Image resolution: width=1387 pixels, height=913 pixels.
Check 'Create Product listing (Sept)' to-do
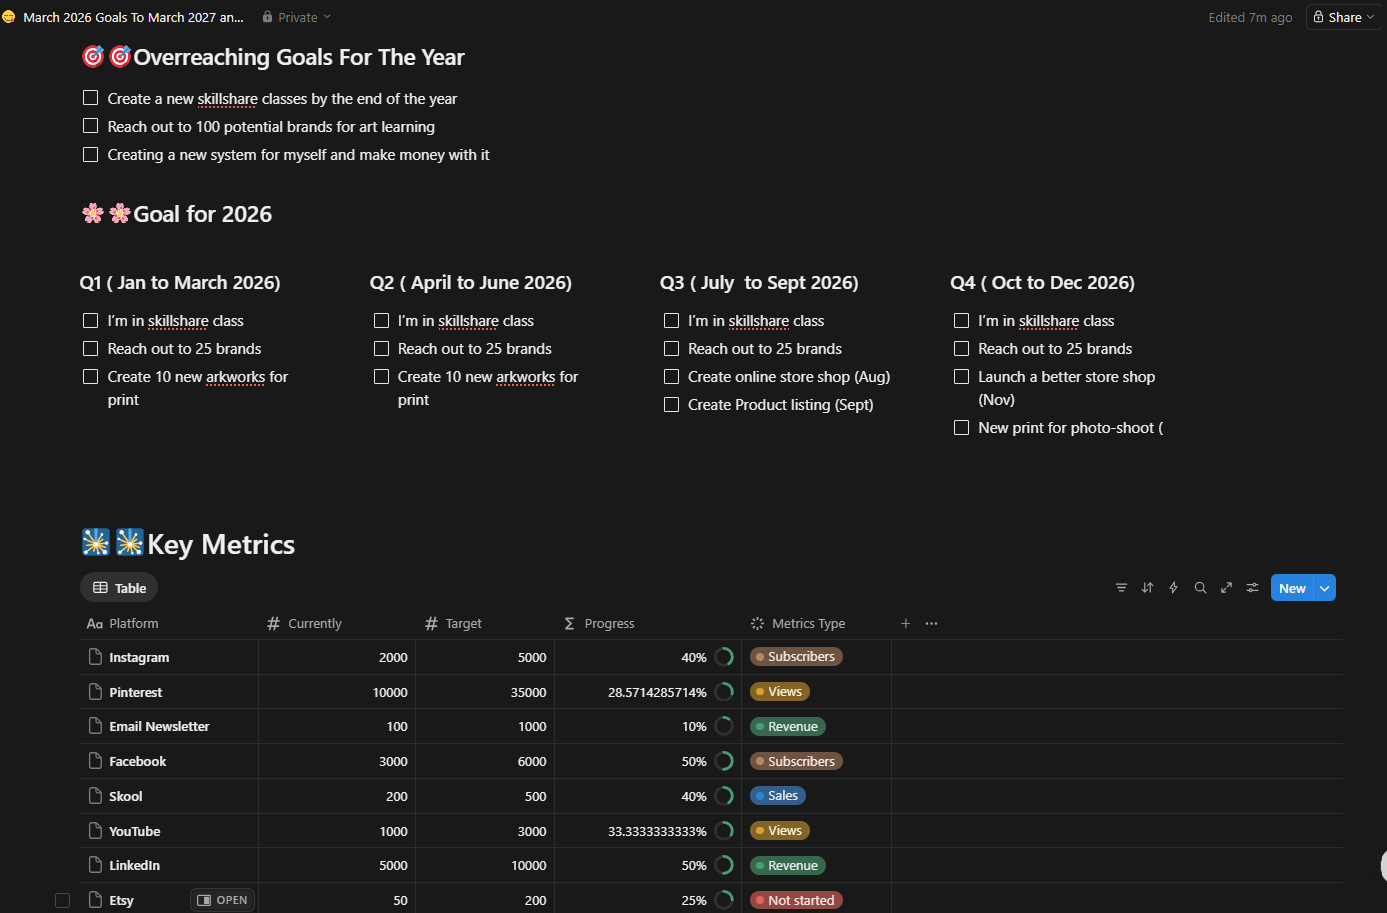coord(671,404)
